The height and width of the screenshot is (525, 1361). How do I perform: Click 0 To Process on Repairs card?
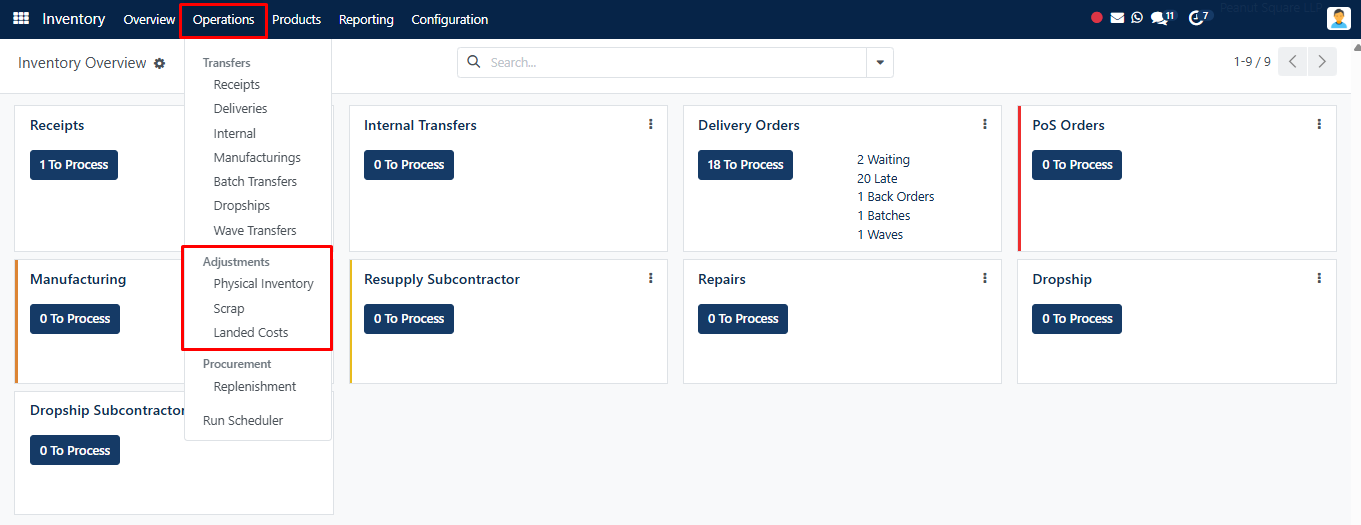743,319
